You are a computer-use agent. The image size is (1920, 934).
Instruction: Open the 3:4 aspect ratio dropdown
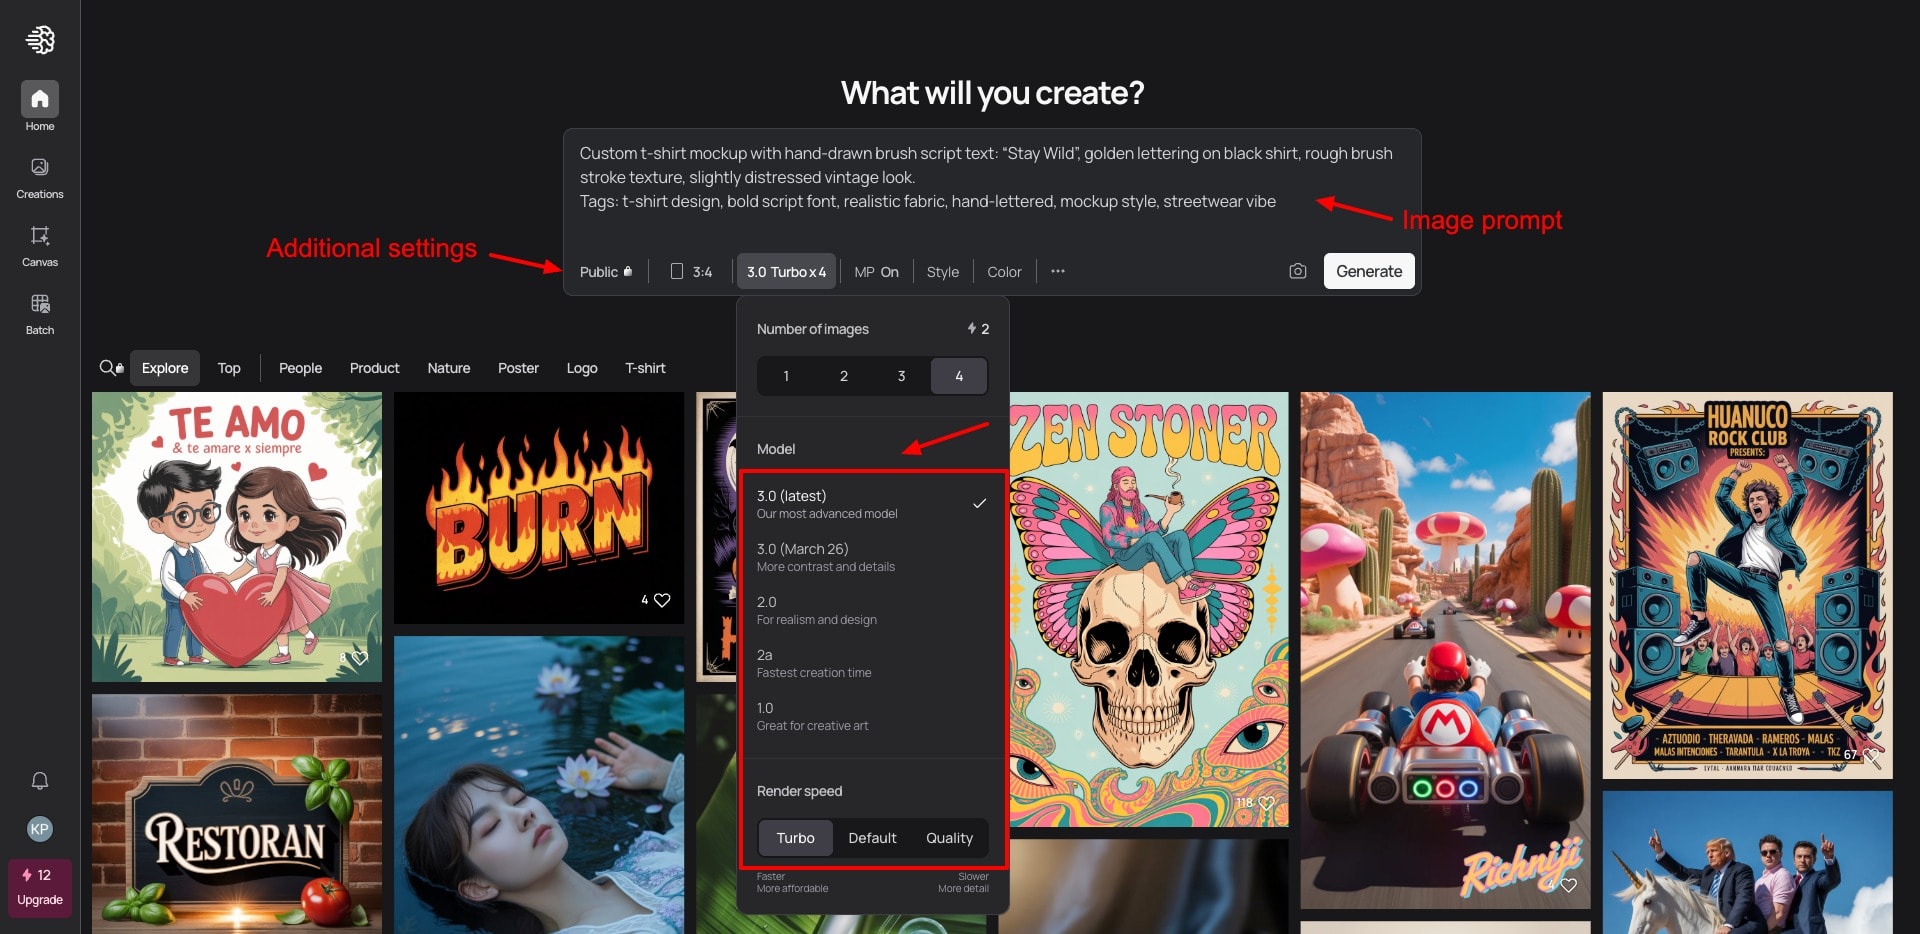point(692,272)
